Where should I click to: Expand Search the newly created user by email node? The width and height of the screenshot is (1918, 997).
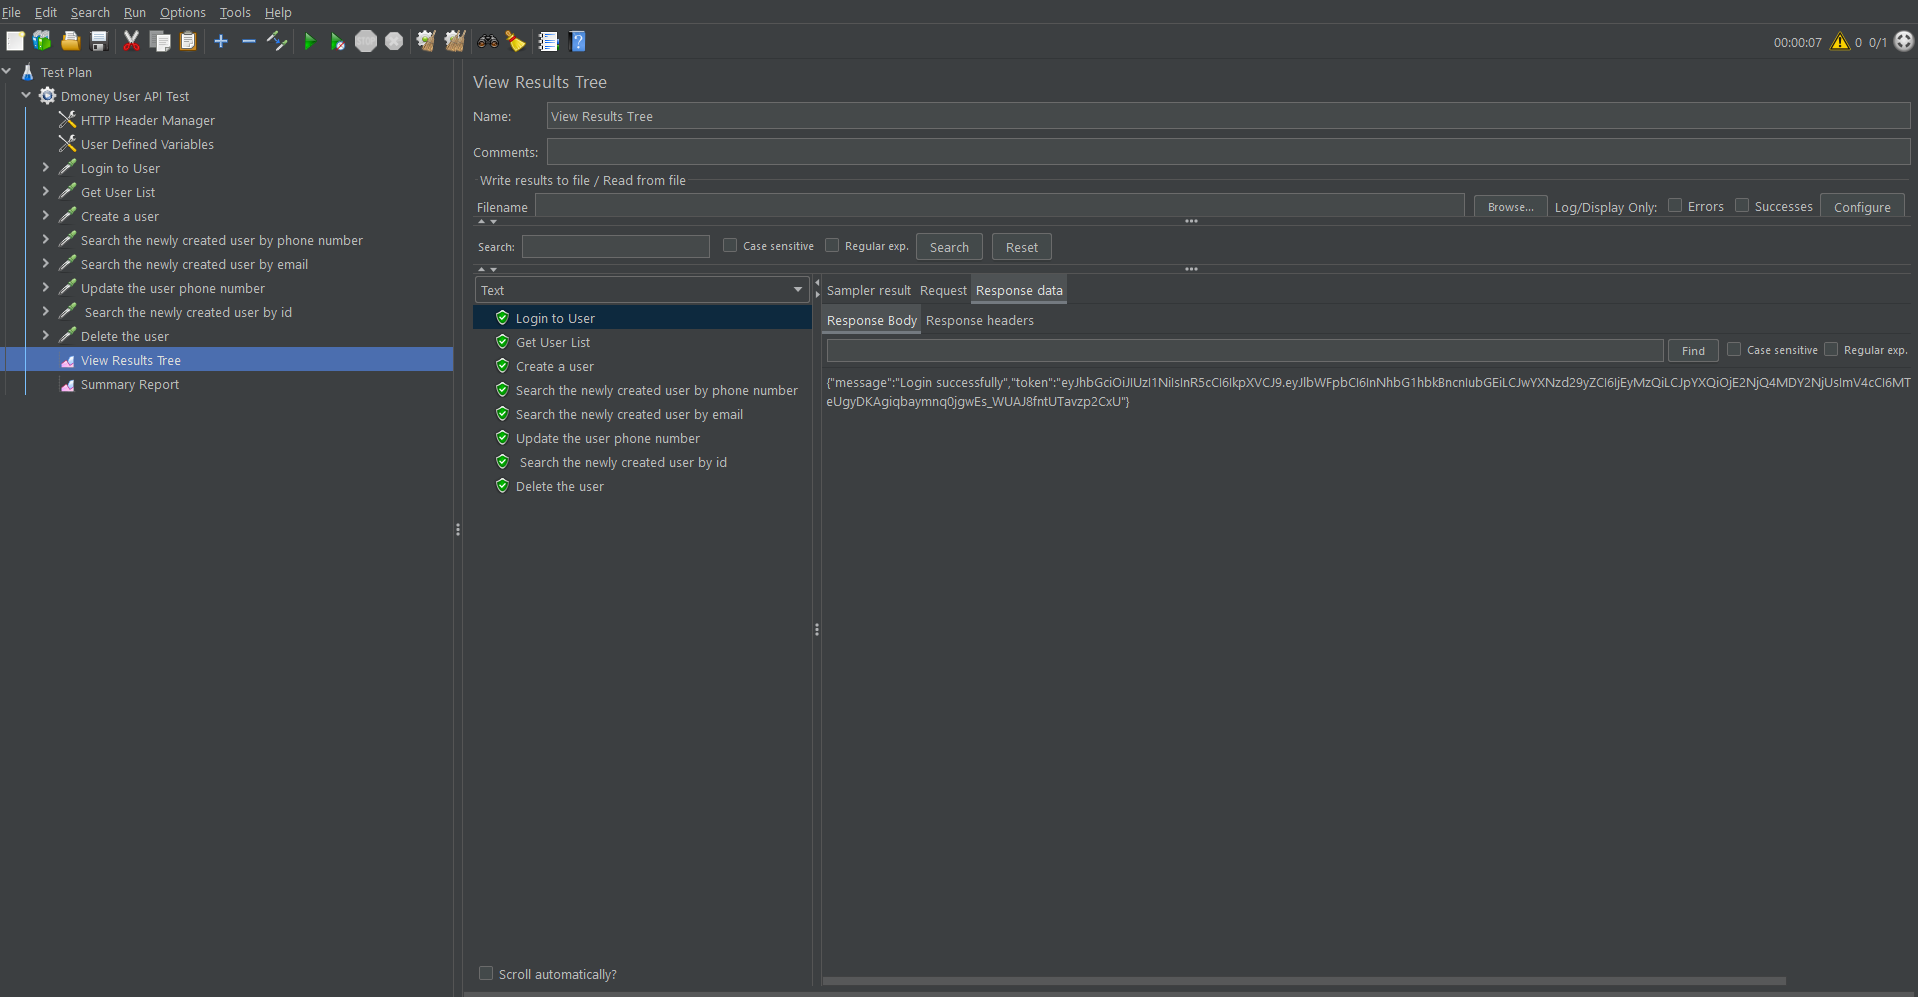46,263
